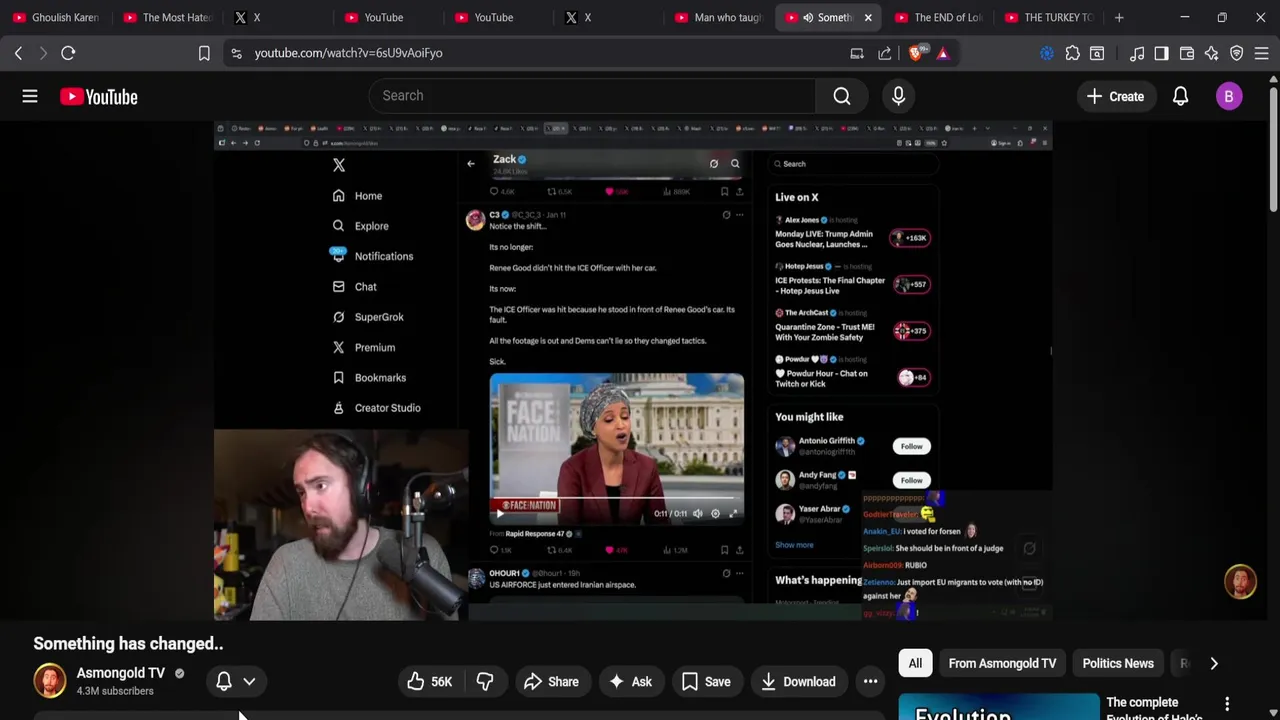The width and height of the screenshot is (1280, 720).
Task: Switch to 'The END of Lok' browser tab
Action: click(940, 17)
